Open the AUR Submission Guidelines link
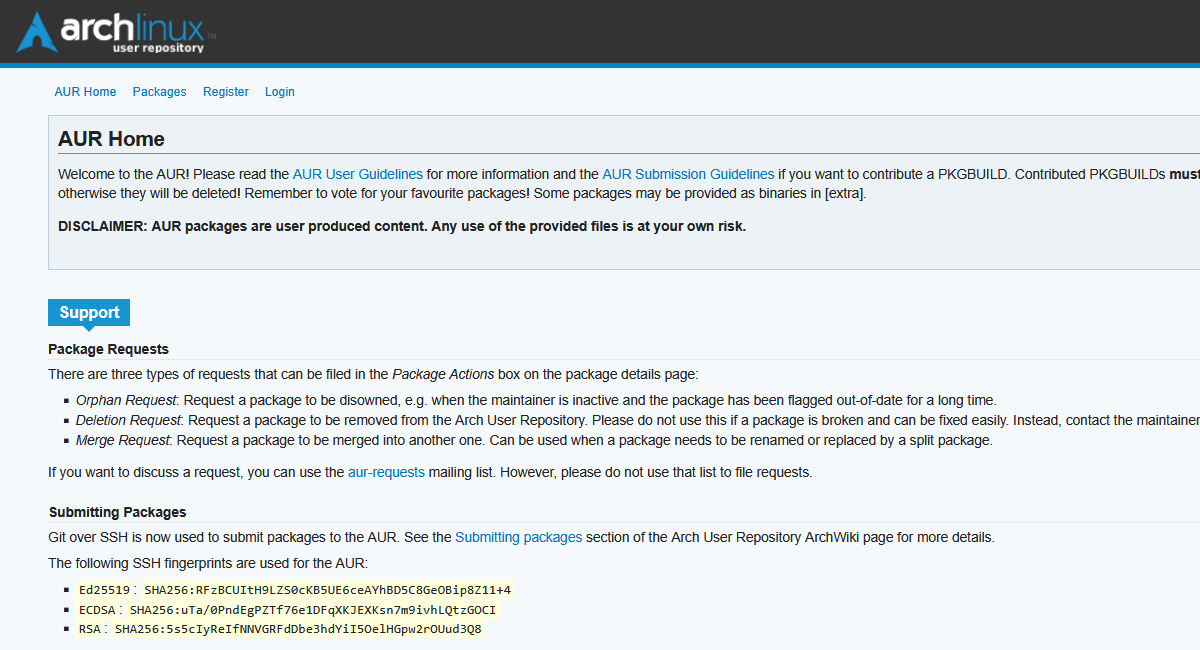The width and height of the screenshot is (1200, 650). (688, 174)
